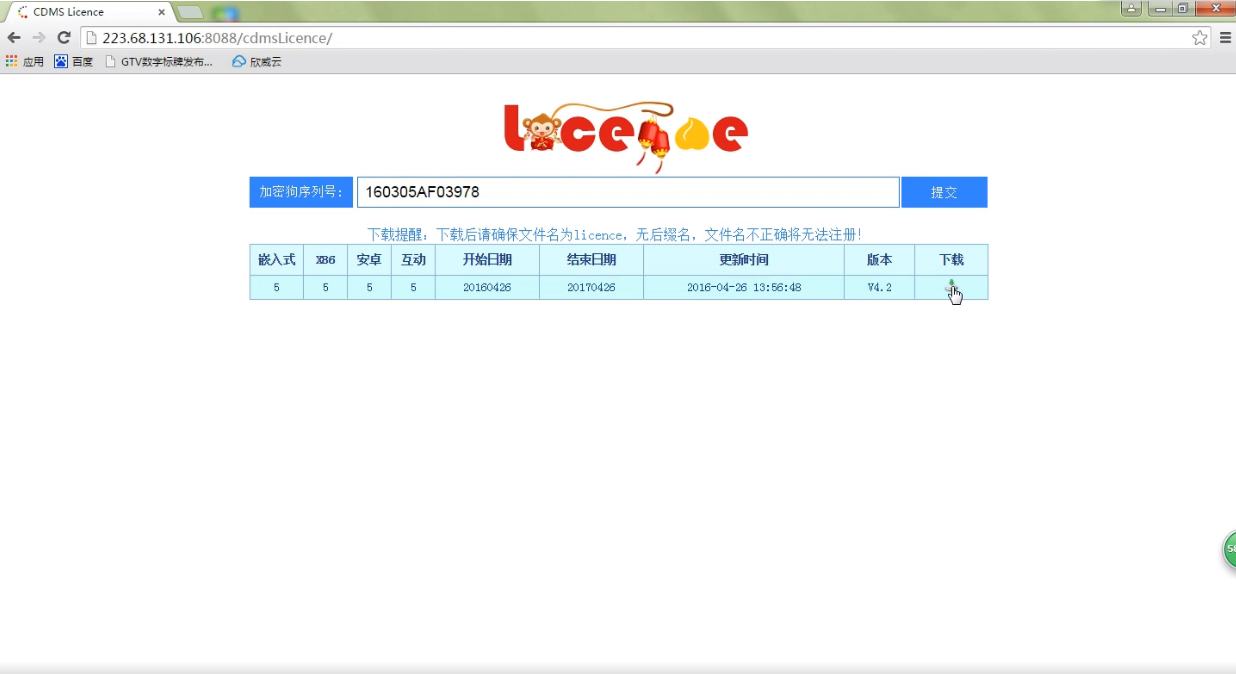1236x674 pixels.
Task: Click the bookmark star in address bar
Action: point(1199,36)
